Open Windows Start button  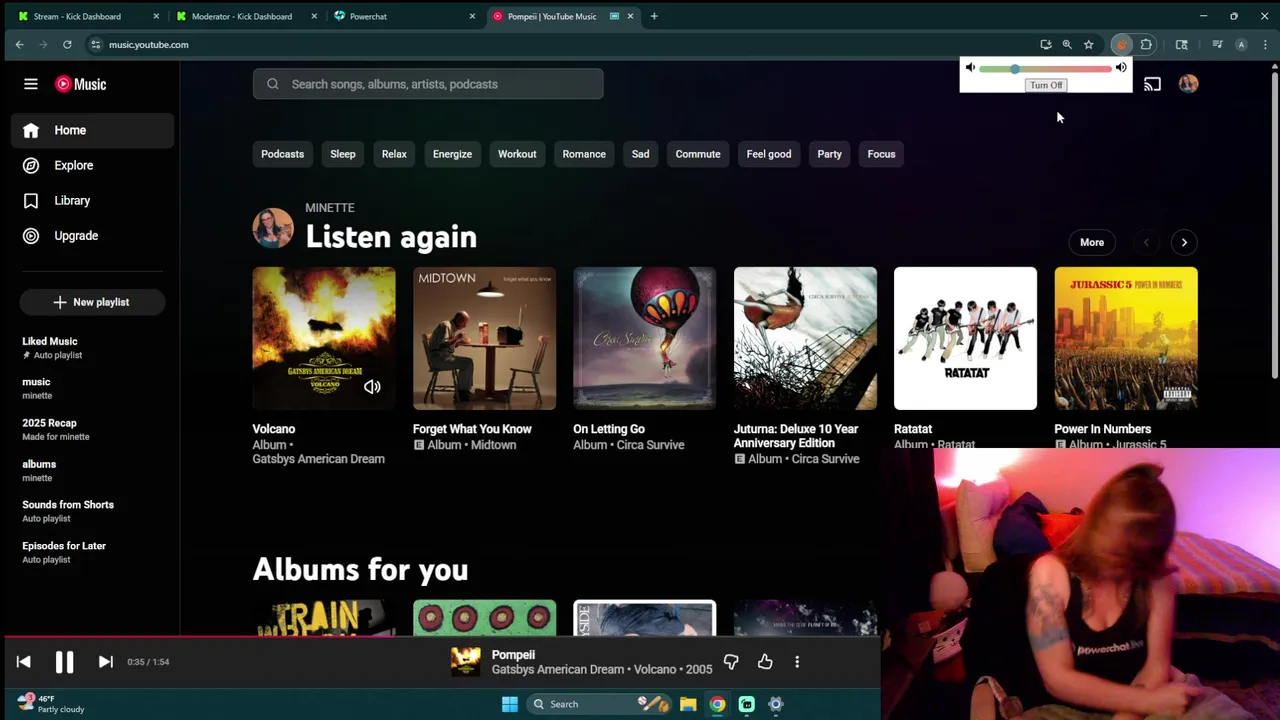pos(509,704)
